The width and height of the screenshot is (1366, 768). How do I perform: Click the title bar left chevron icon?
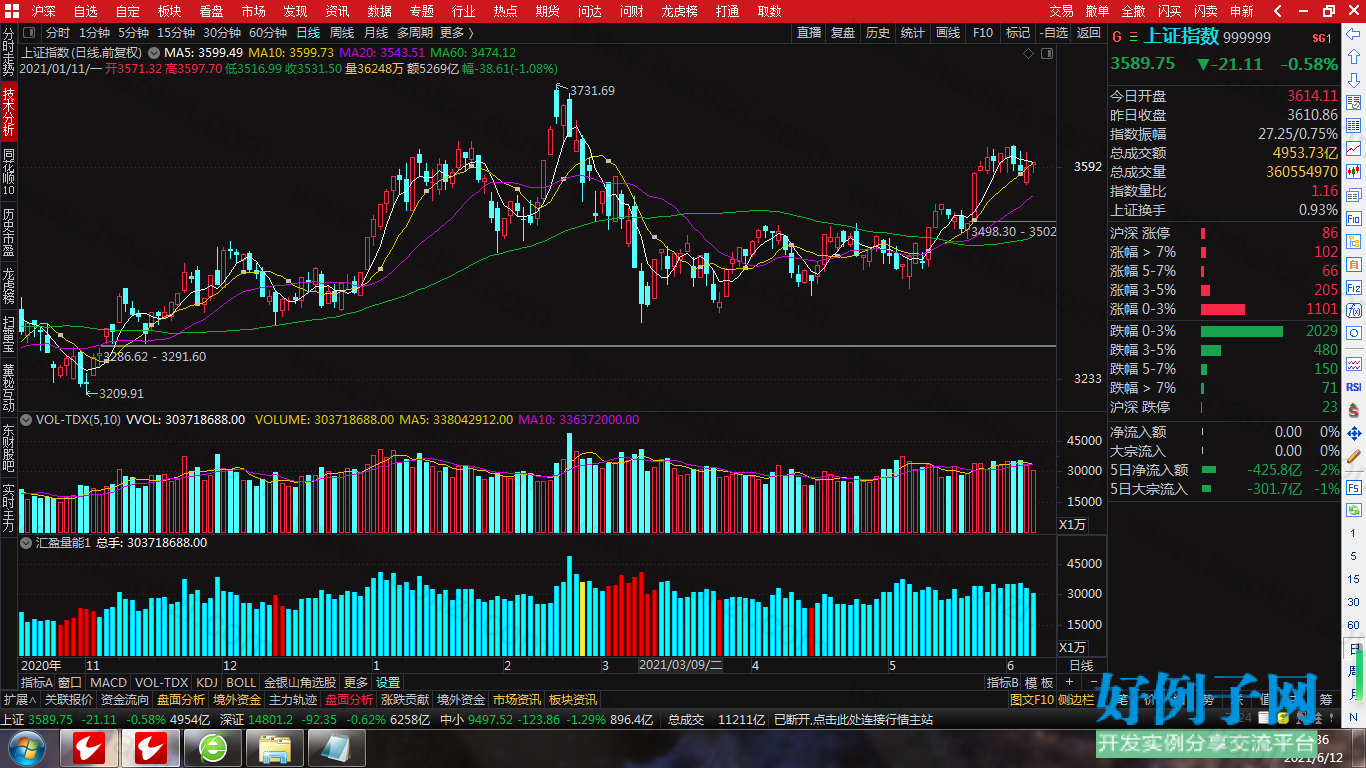pyautogui.click(x=1279, y=11)
